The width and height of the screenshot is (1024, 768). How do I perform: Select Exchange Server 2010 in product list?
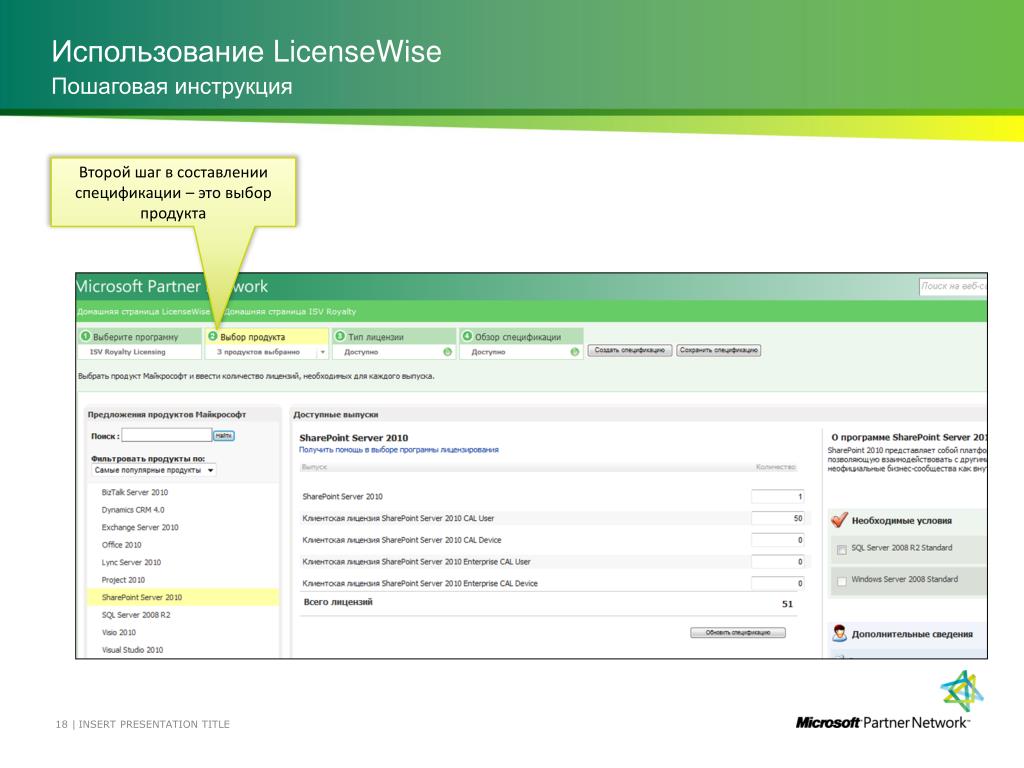(x=140, y=528)
